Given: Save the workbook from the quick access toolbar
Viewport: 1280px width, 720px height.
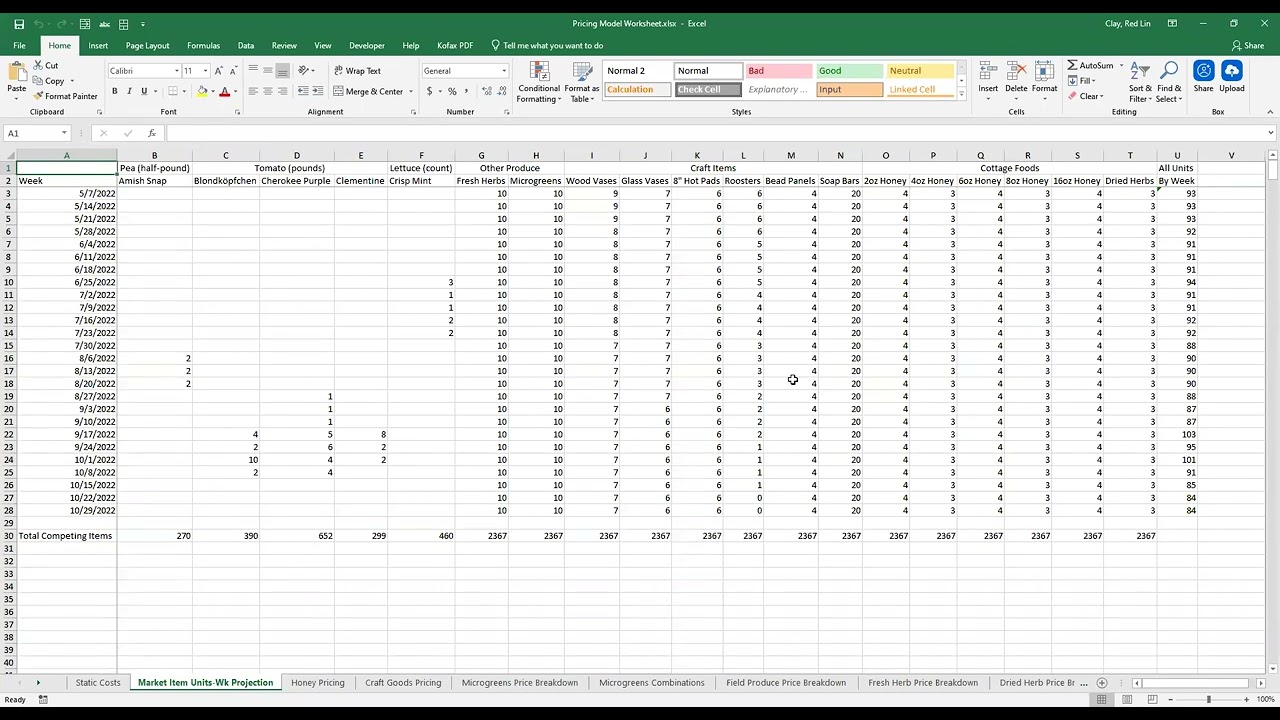Looking at the screenshot, I should click(19, 24).
